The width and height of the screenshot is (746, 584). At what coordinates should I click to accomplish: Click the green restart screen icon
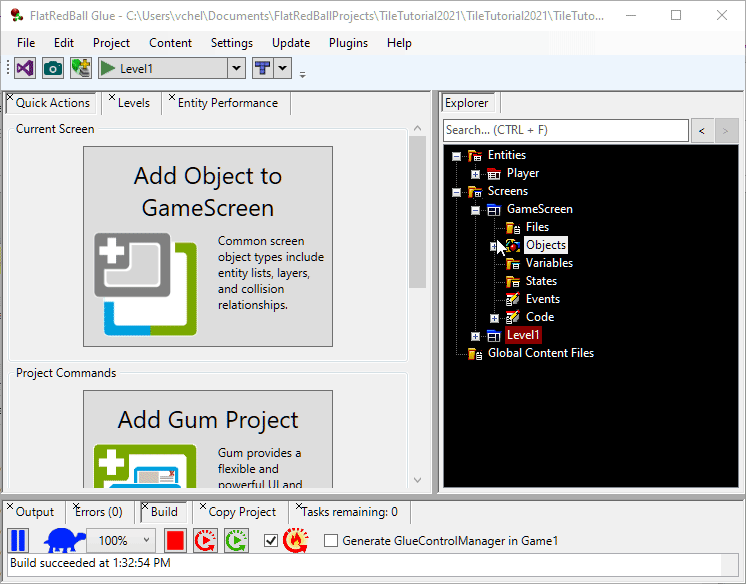coord(236,541)
